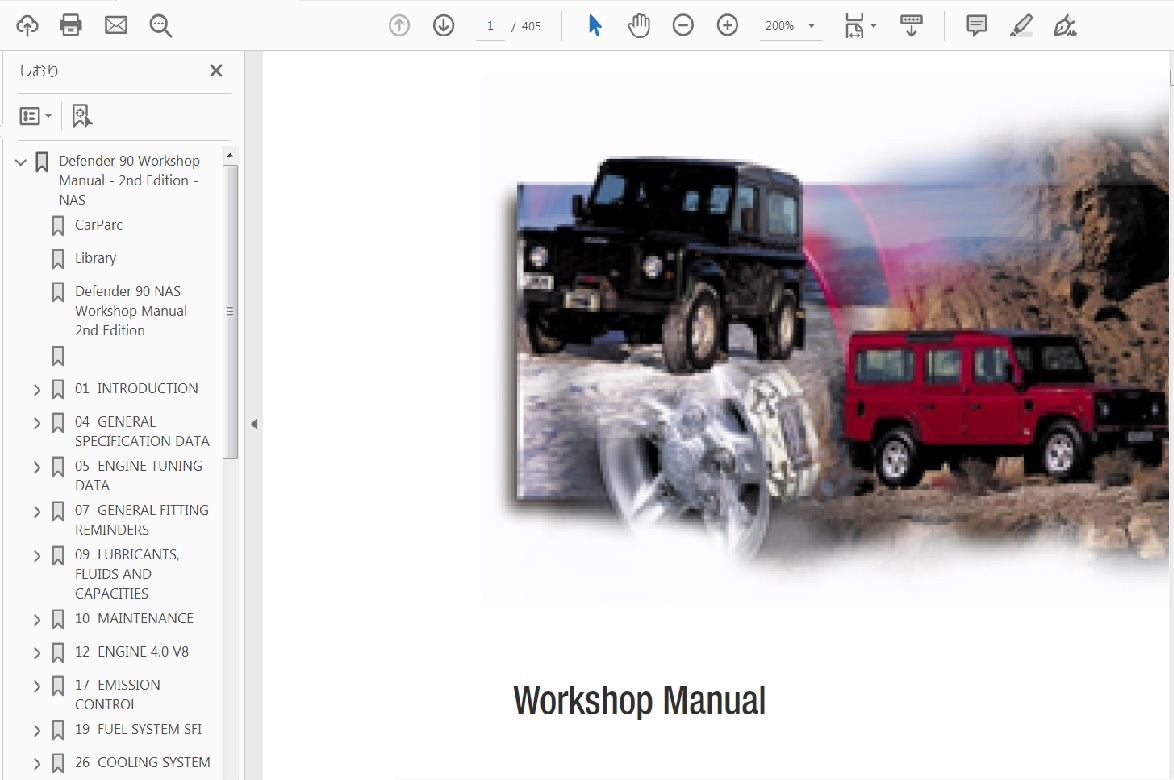Expand the 17 EMISSION CONTROL bookmark

(x=37, y=686)
